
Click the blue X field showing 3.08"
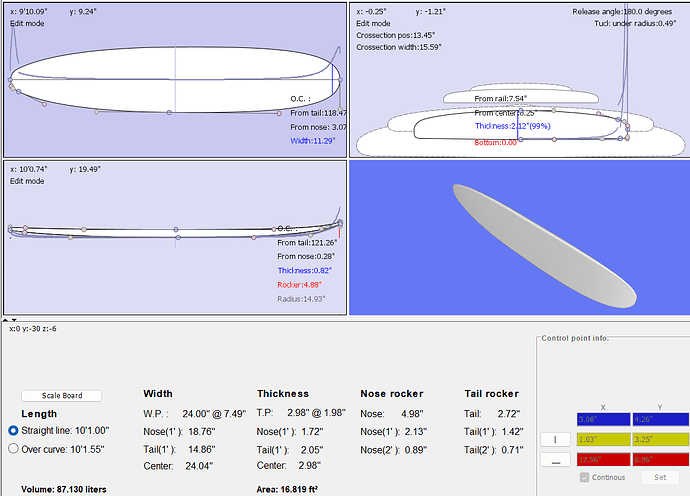tap(603, 420)
